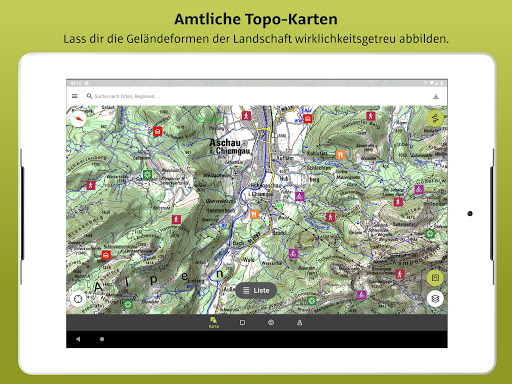Open the speech-bubble tab in bottom bar

[242, 323]
